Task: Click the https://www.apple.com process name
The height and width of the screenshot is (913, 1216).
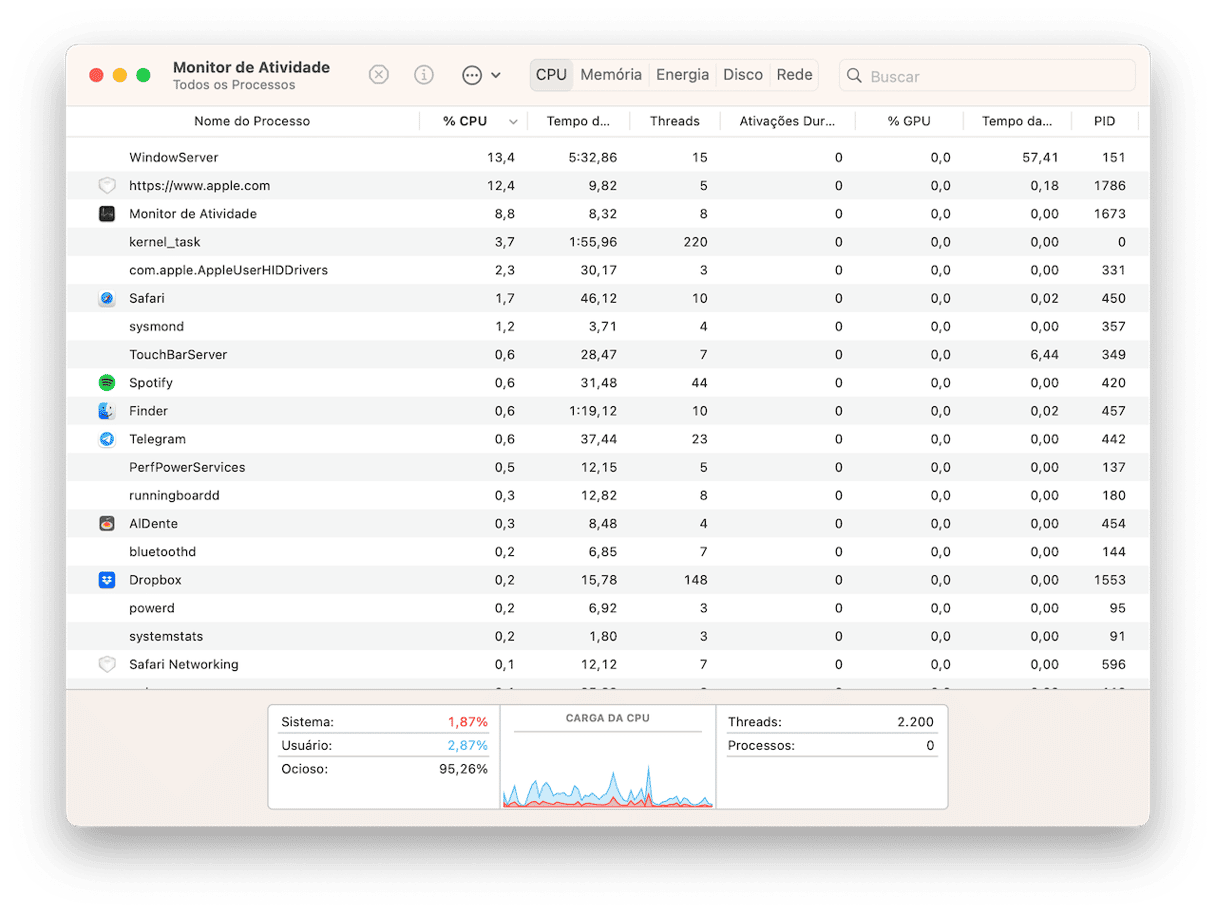Action: [199, 186]
